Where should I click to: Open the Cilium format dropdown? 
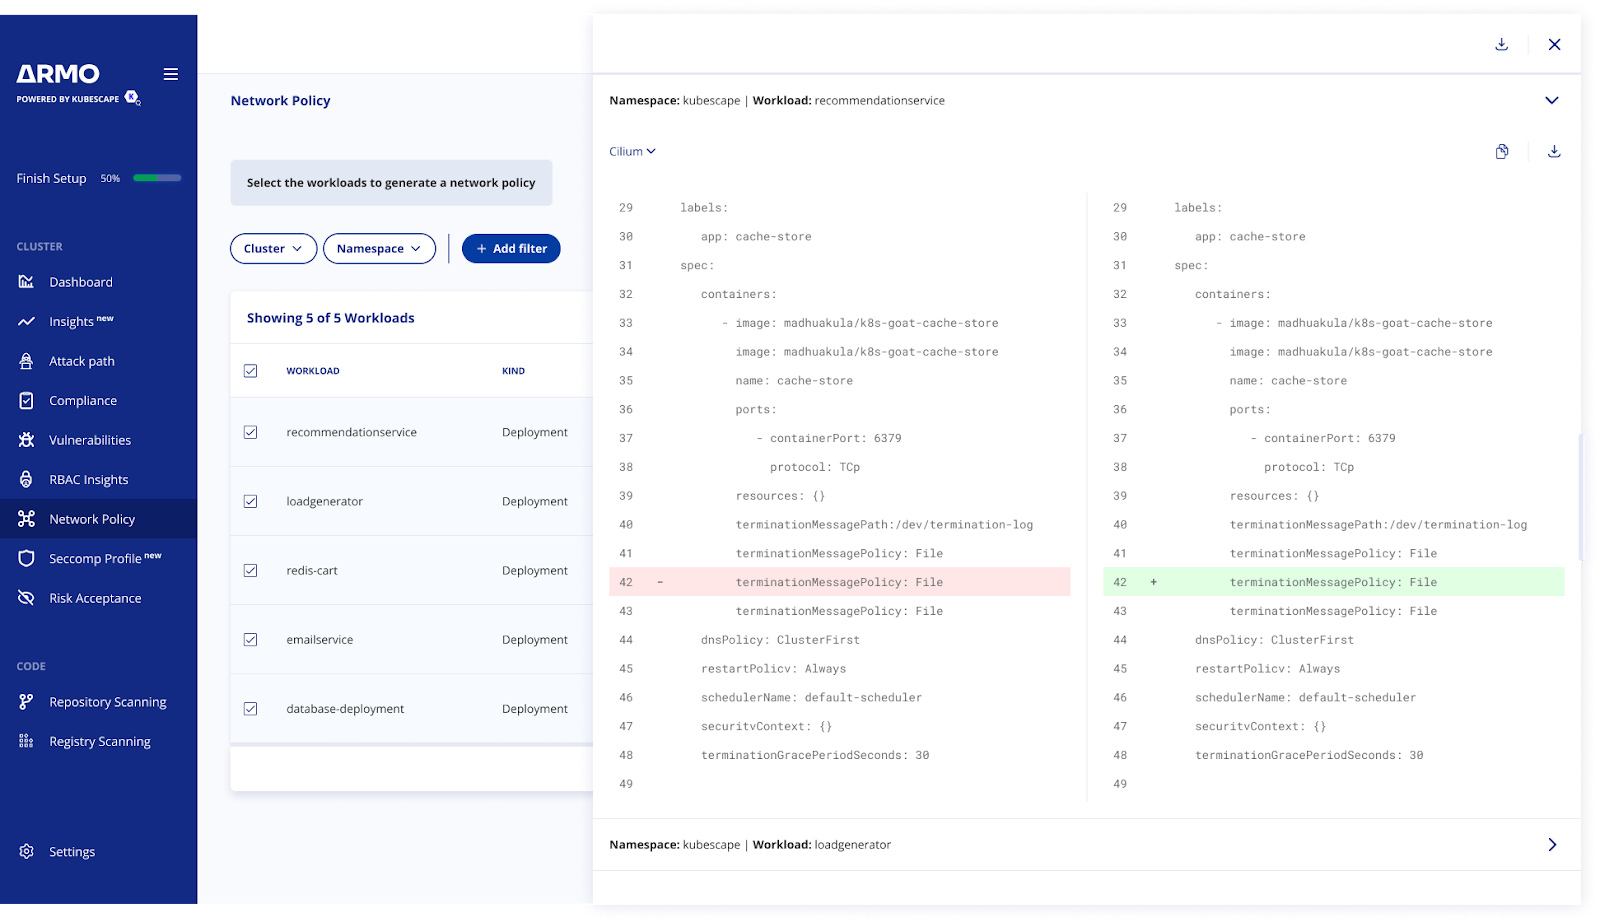[x=632, y=151]
